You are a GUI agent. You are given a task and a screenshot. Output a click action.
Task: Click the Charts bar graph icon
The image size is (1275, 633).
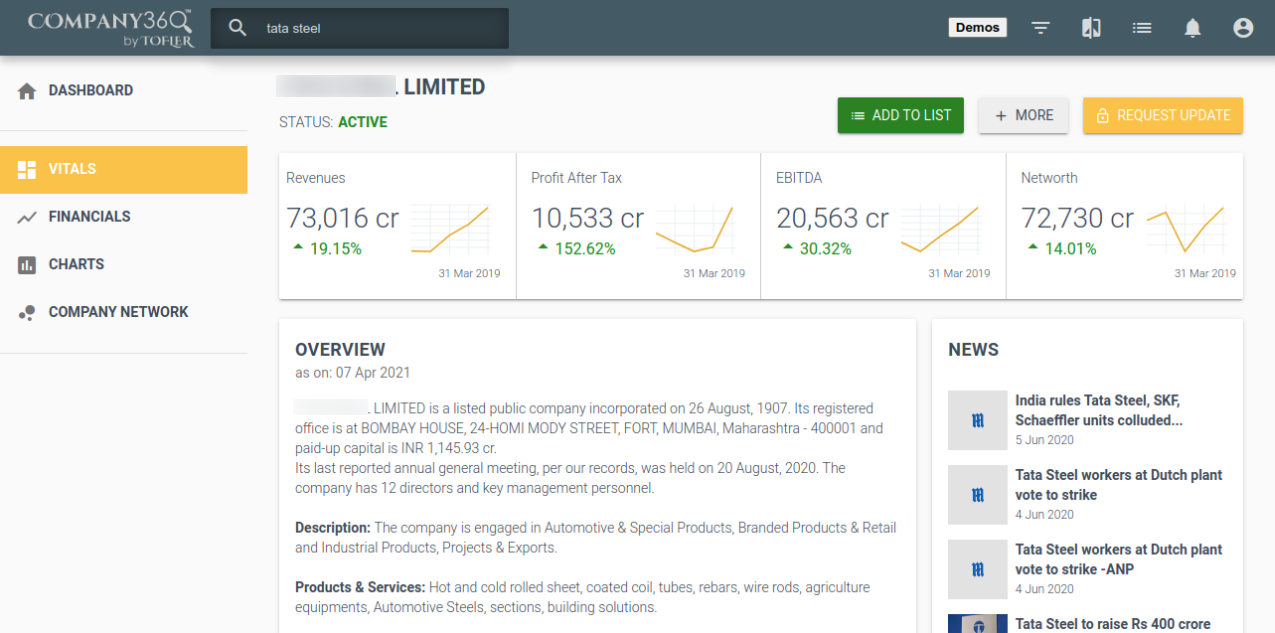point(27,265)
